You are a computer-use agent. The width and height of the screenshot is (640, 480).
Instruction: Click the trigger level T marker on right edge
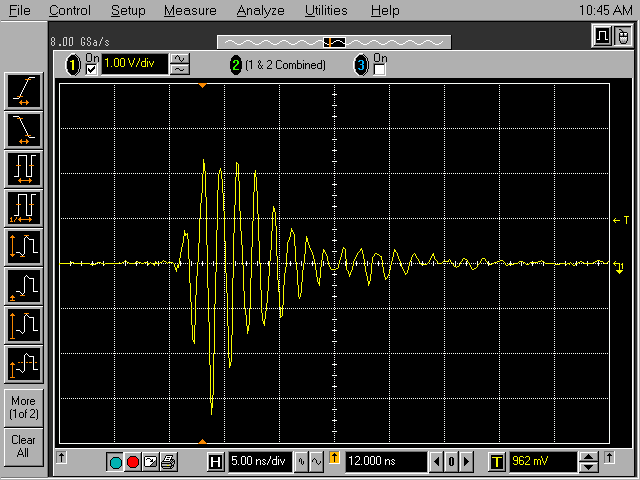[621, 220]
